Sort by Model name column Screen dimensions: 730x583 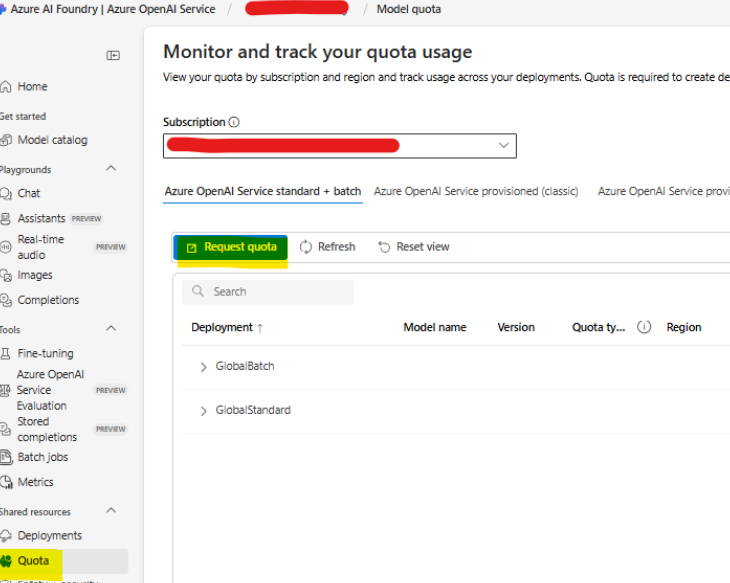(x=434, y=327)
